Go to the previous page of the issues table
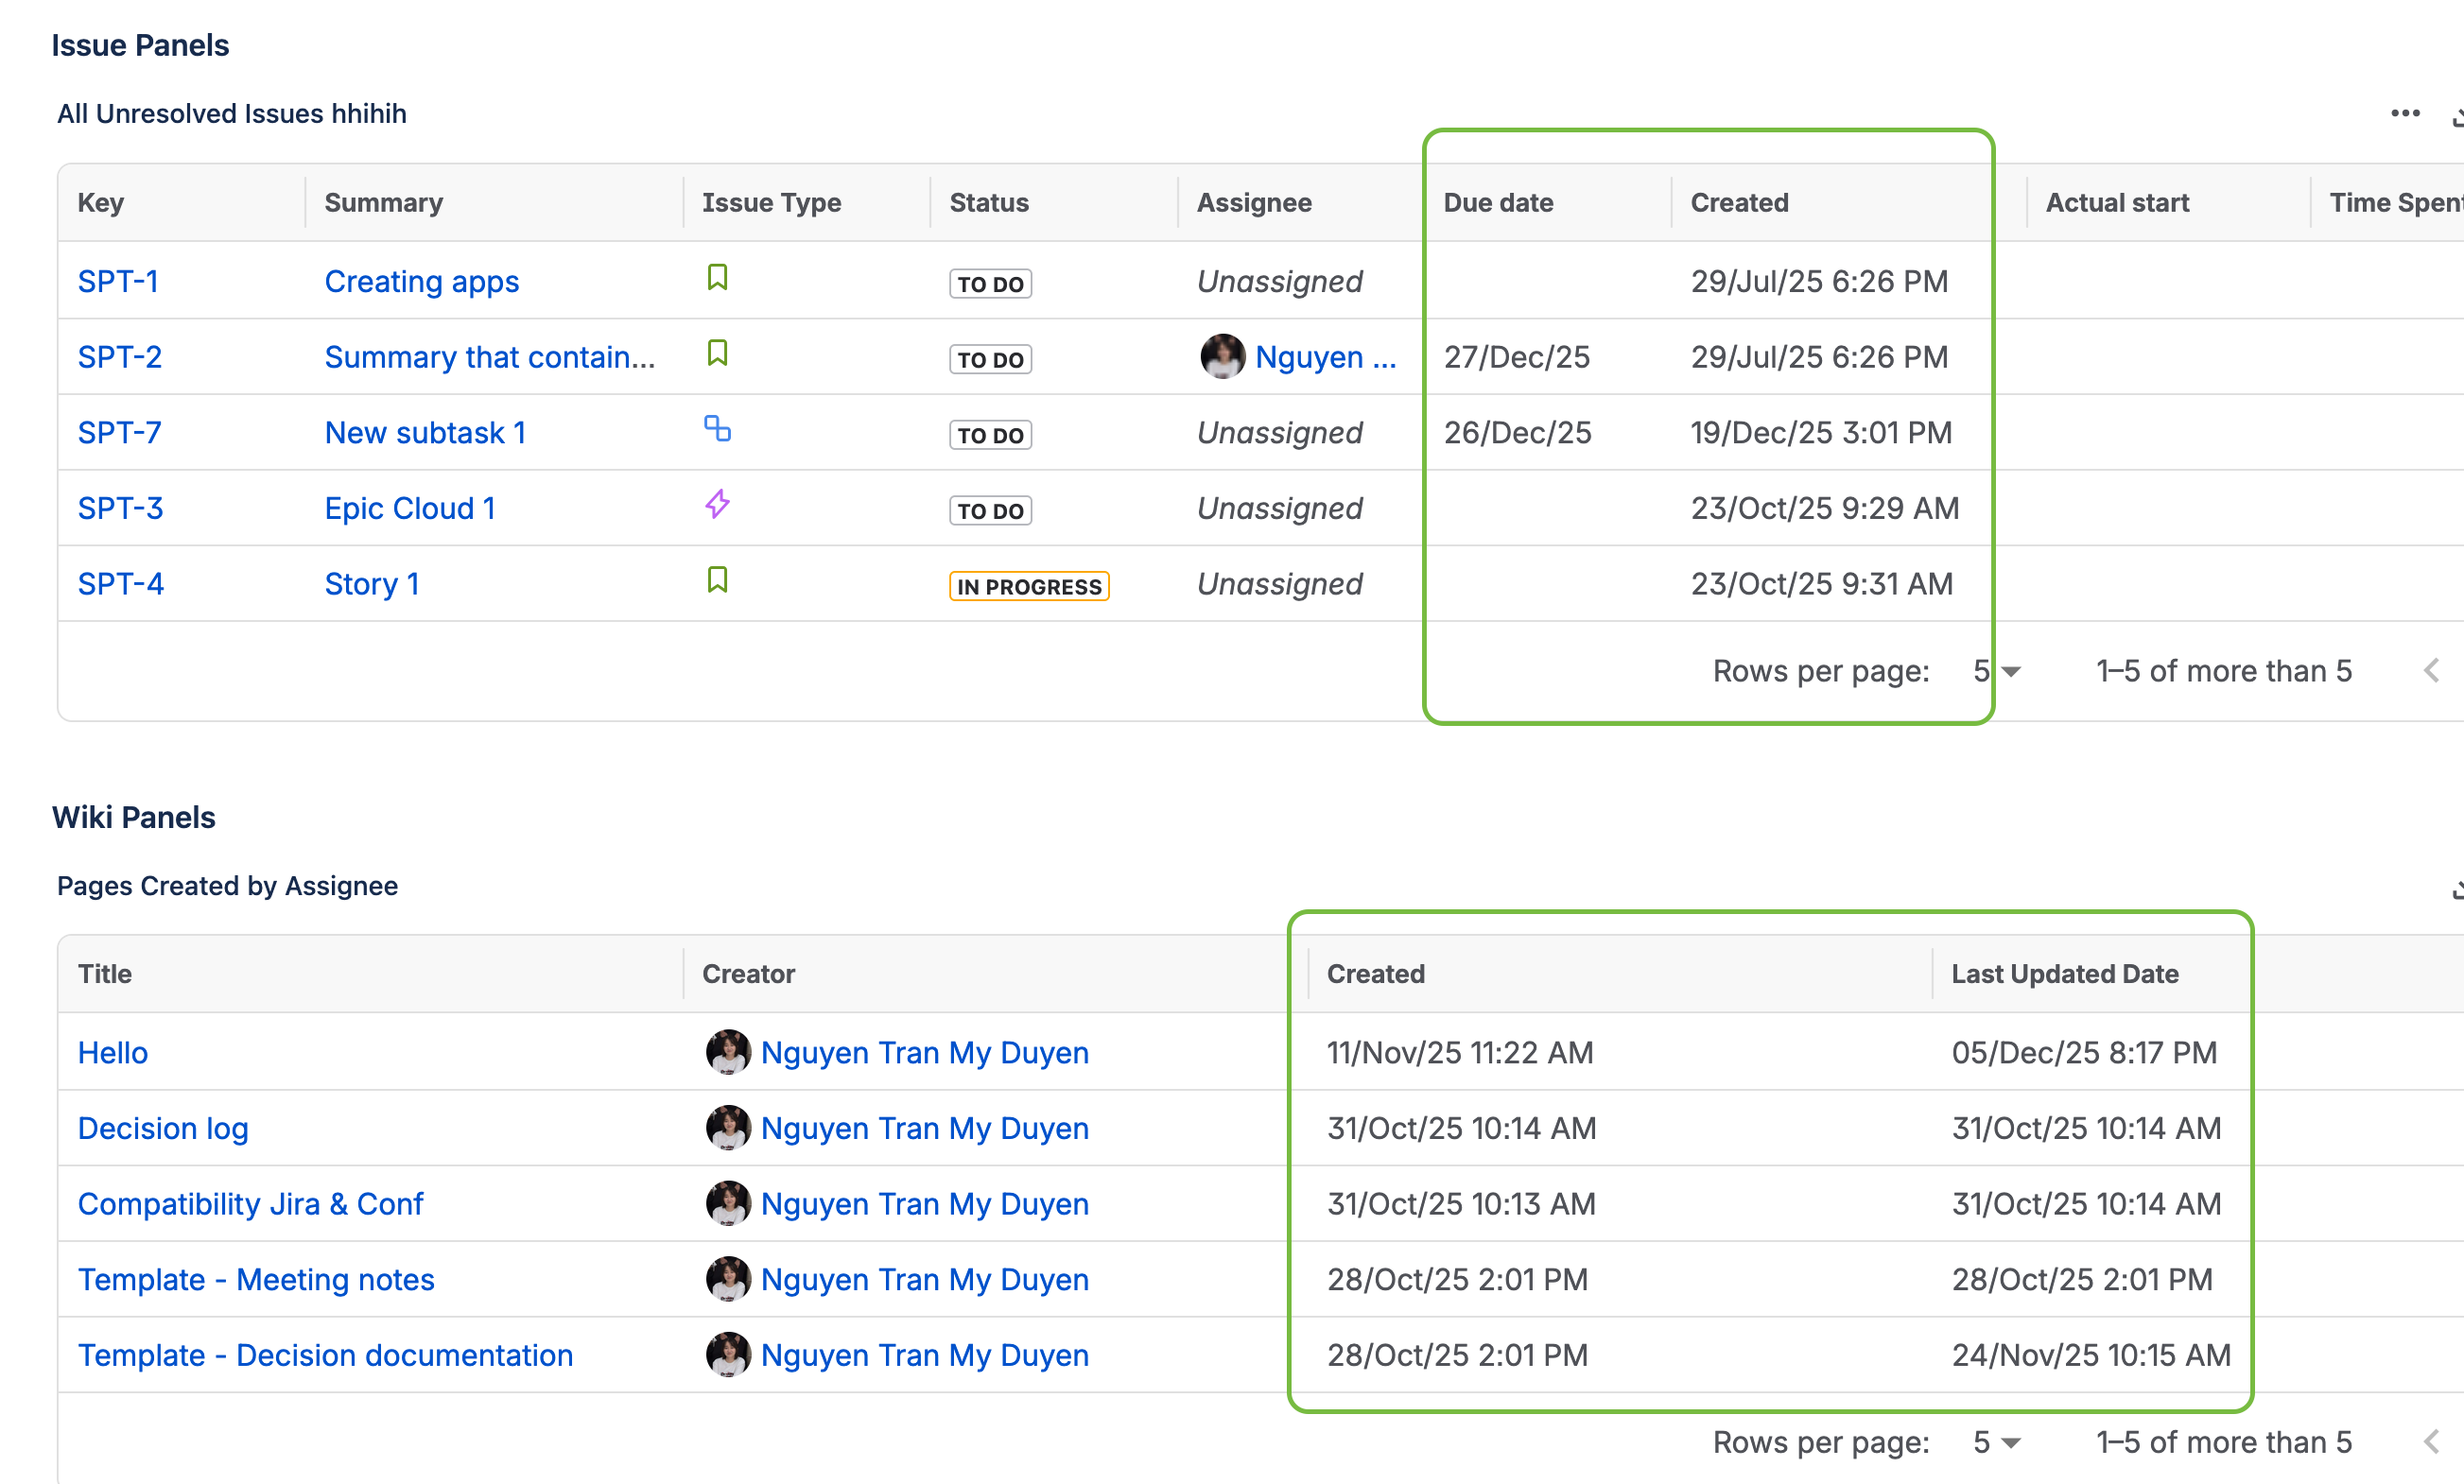The width and height of the screenshot is (2464, 1484). pyautogui.click(x=2431, y=671)
